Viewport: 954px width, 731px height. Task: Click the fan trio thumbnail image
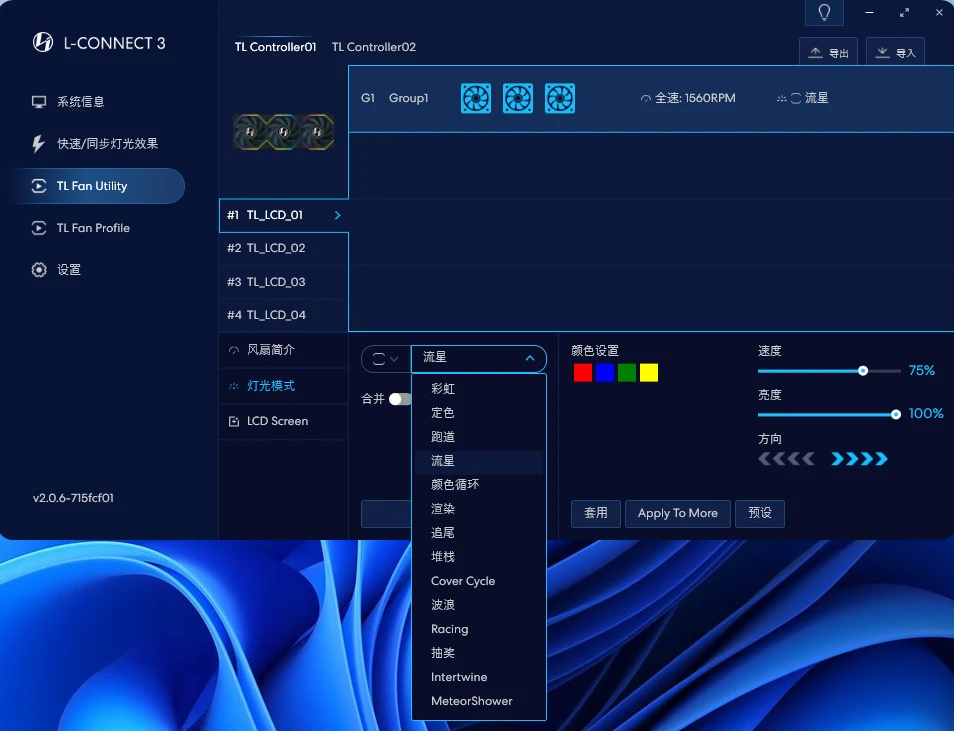point(284,131)
